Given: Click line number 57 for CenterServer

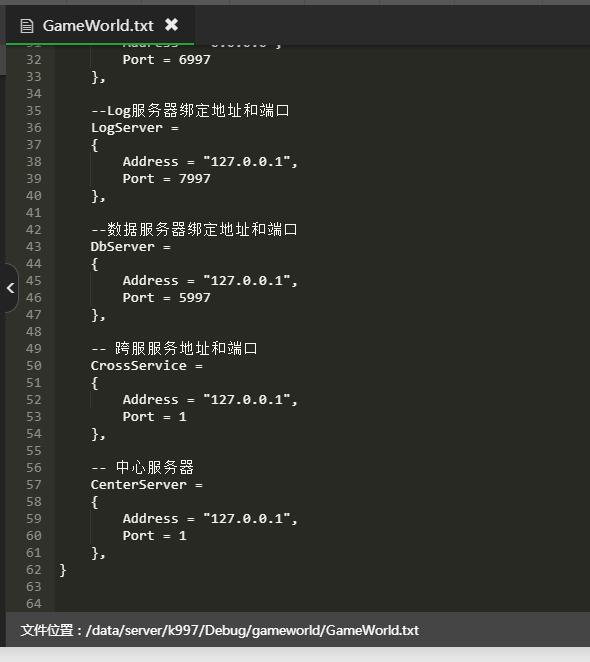Looking at the screenshot, I should pyautogui.click(x=34, y=485).
